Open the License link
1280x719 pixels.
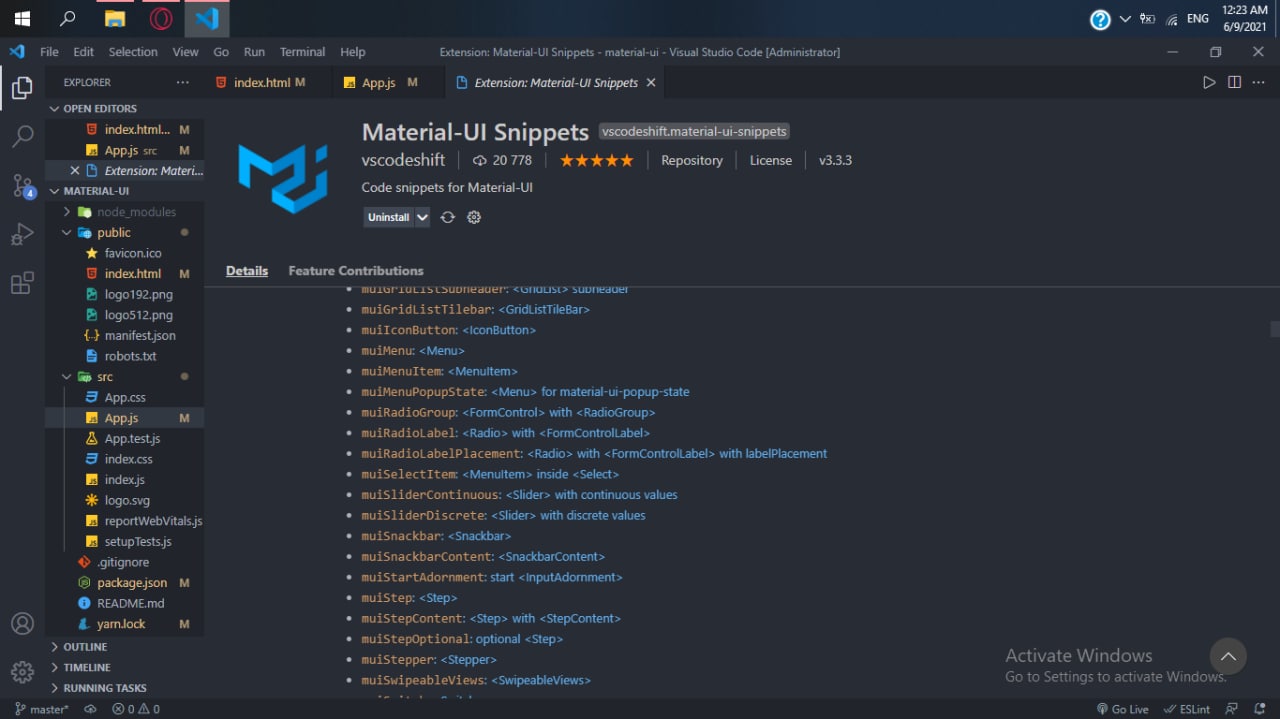771,160
